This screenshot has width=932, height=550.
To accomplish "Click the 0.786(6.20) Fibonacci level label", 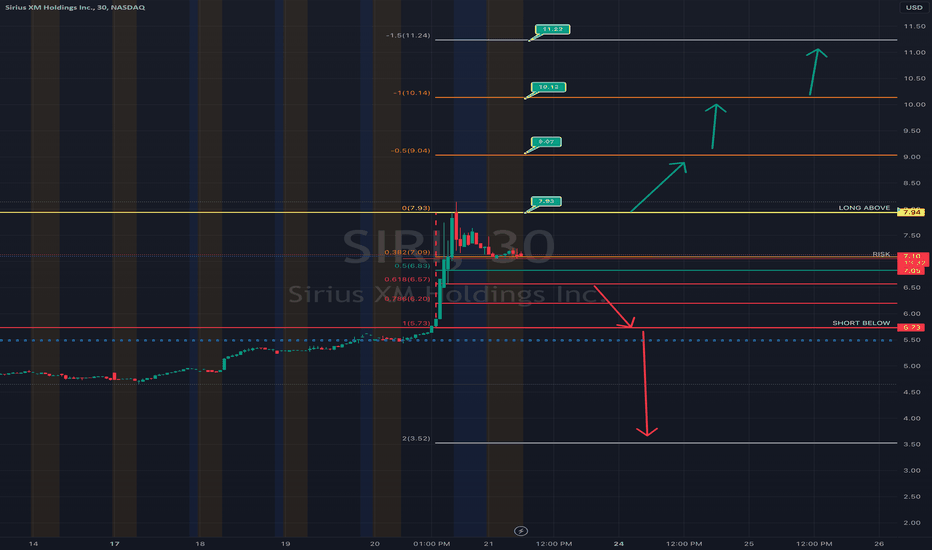I will tap(407, 298).
